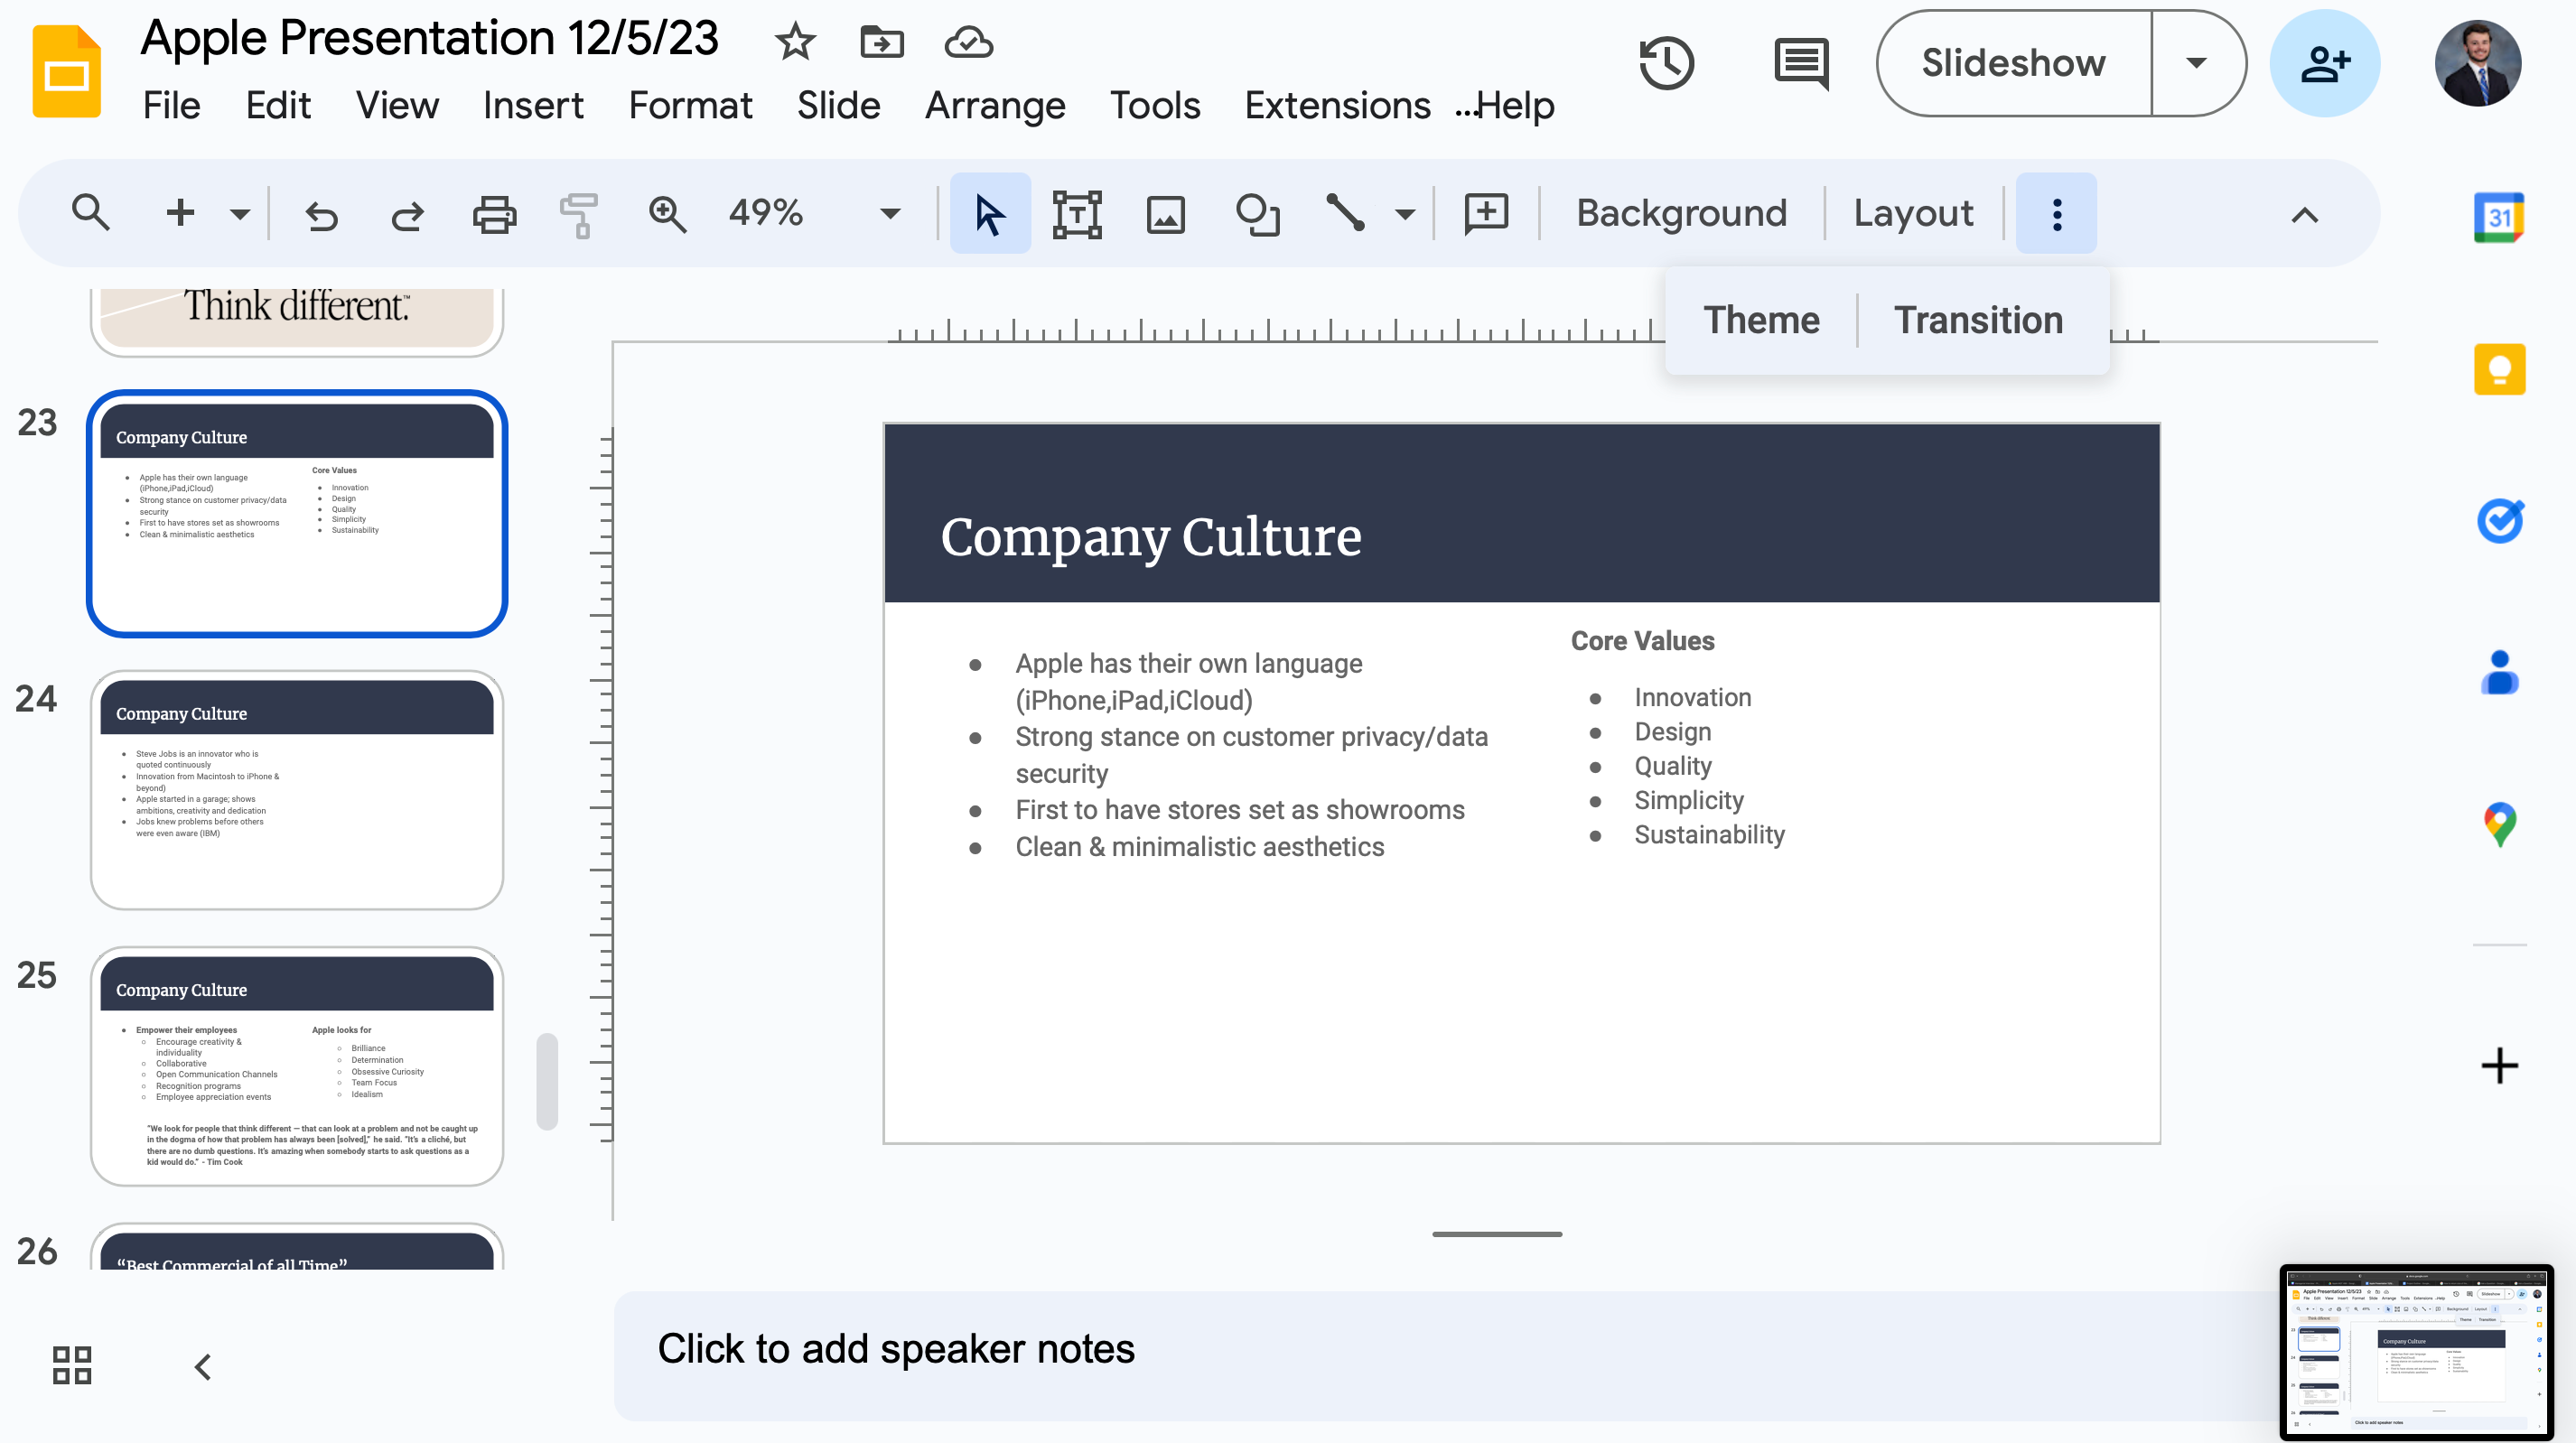Open the shape insertion tool
The image size is (2576, 1443).
[1257, 213]
